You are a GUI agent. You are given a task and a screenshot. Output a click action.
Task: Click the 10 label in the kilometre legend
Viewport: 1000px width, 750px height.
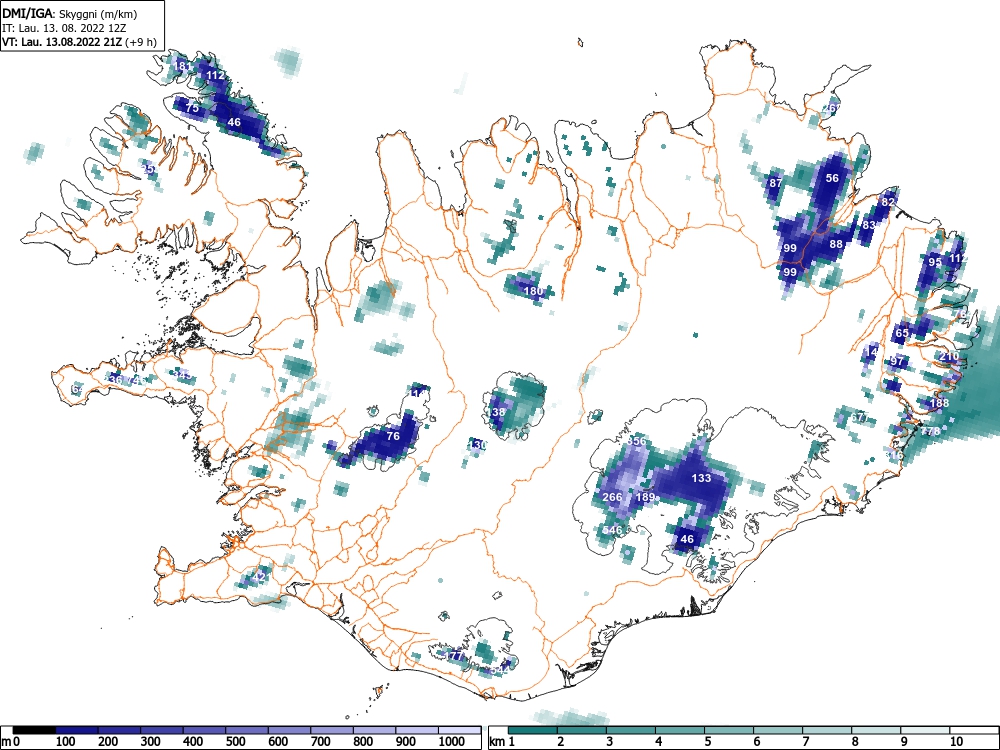[955, 742]
